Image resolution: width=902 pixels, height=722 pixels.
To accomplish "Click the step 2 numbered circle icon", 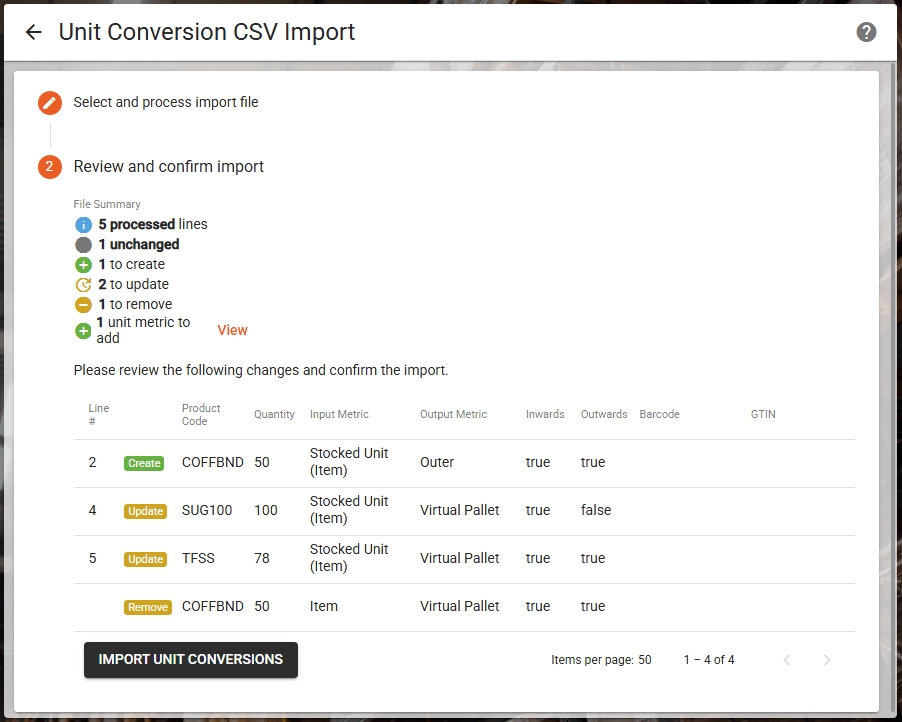I will [49, 167].
